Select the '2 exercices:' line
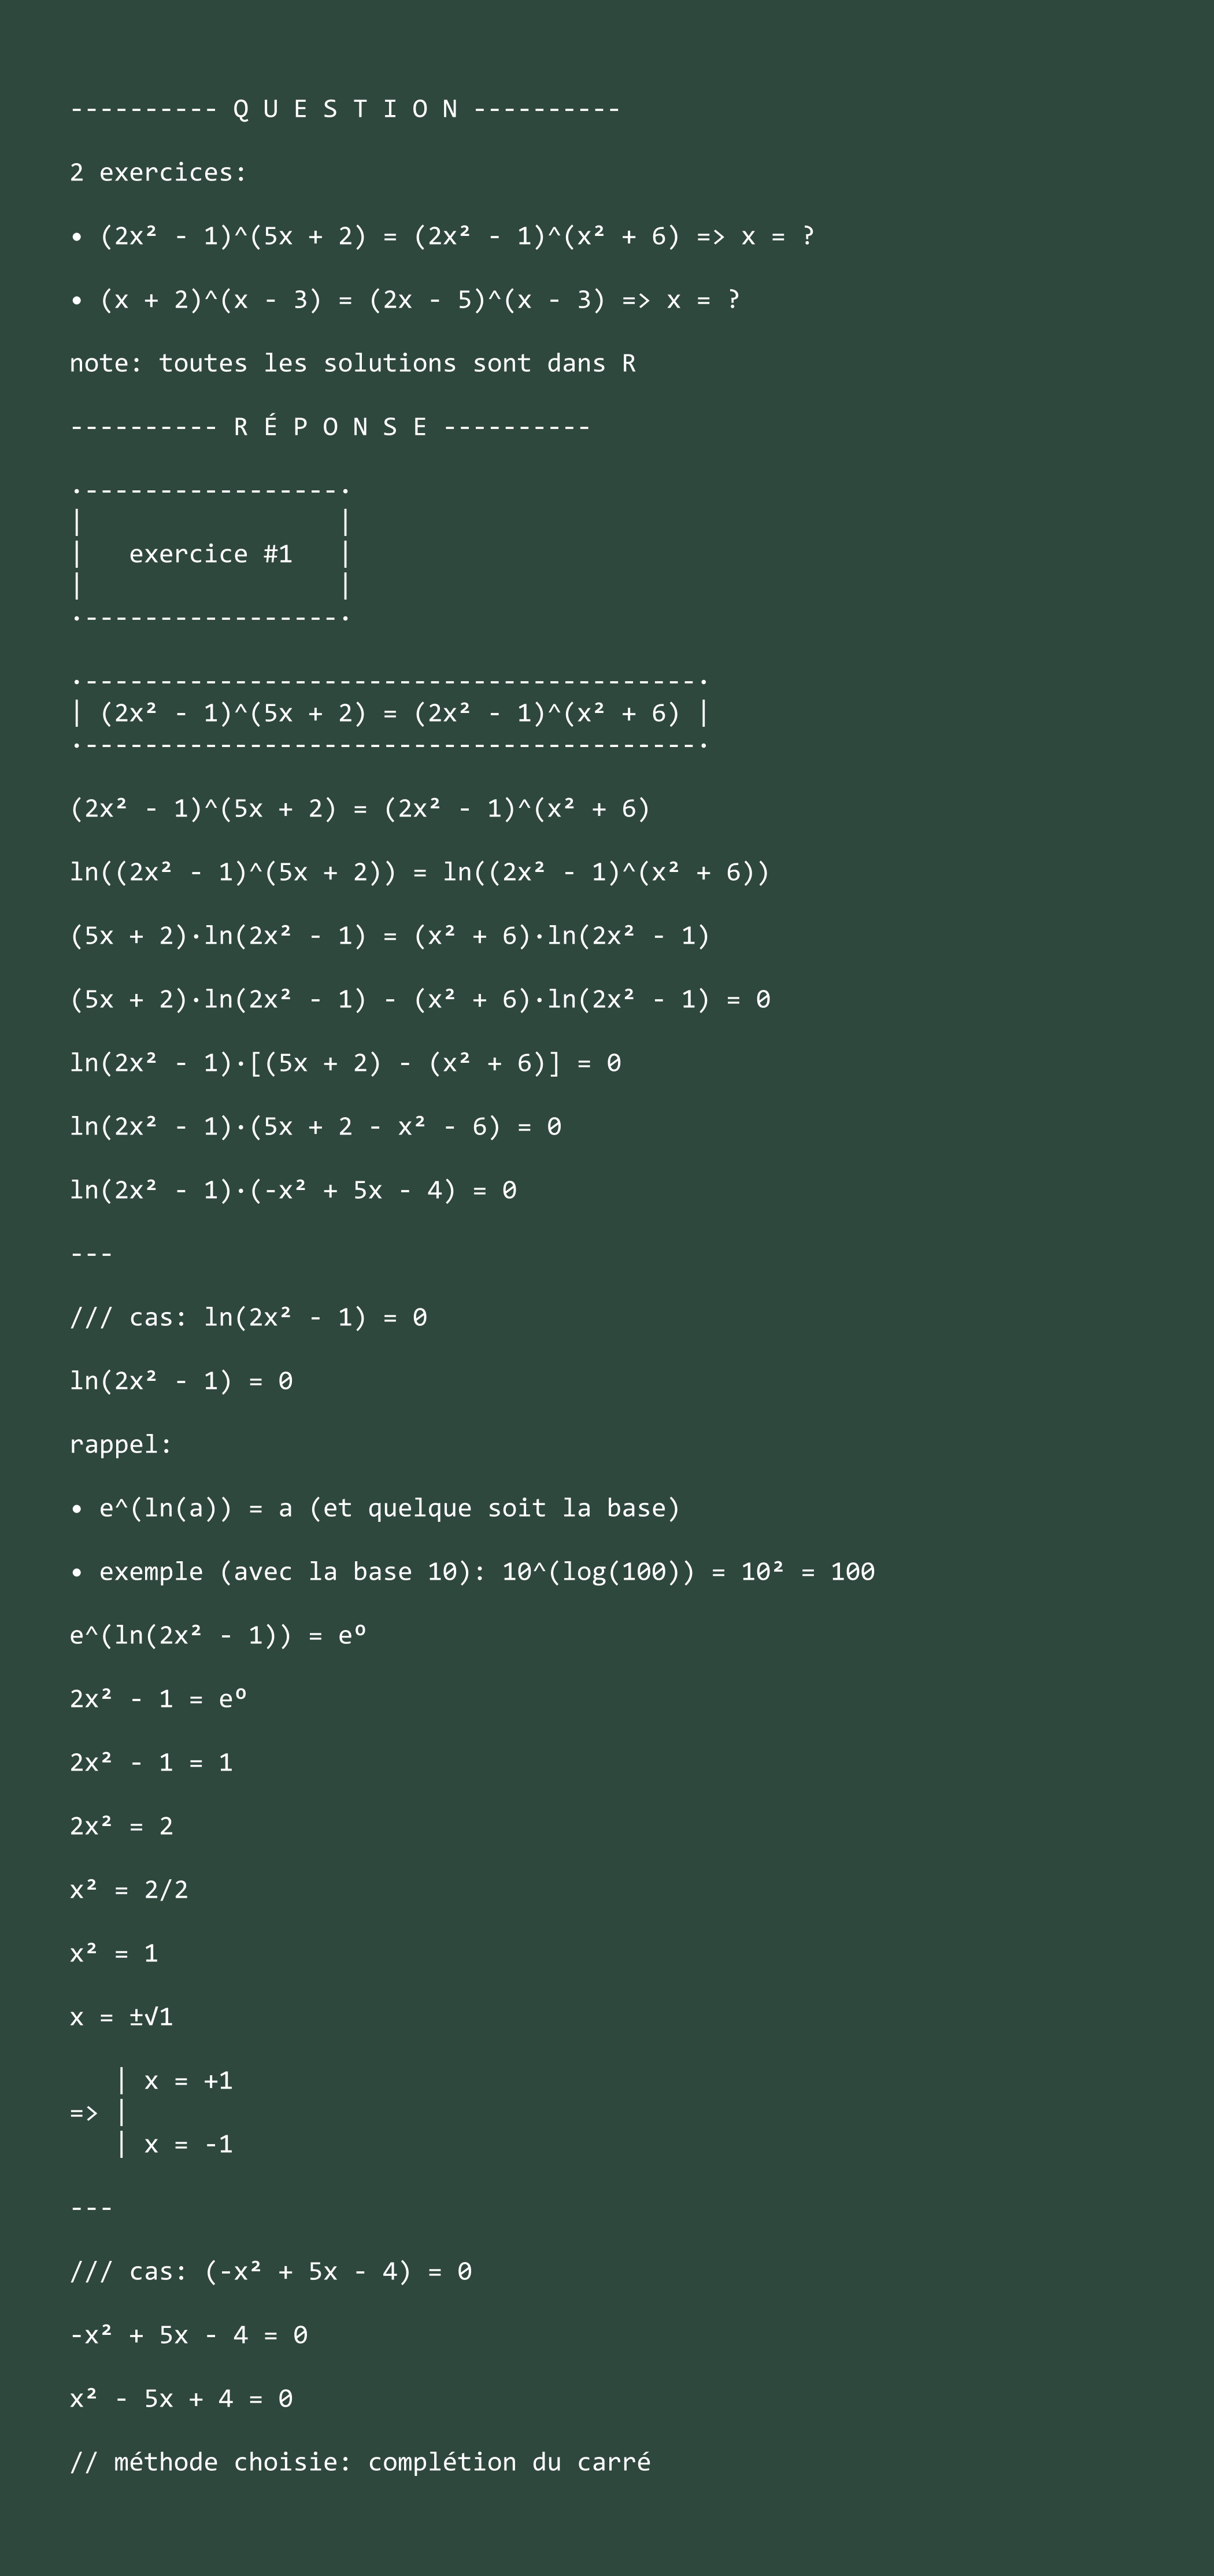The height and width of the screenshot is (2576, 1214). coord(158,172)
